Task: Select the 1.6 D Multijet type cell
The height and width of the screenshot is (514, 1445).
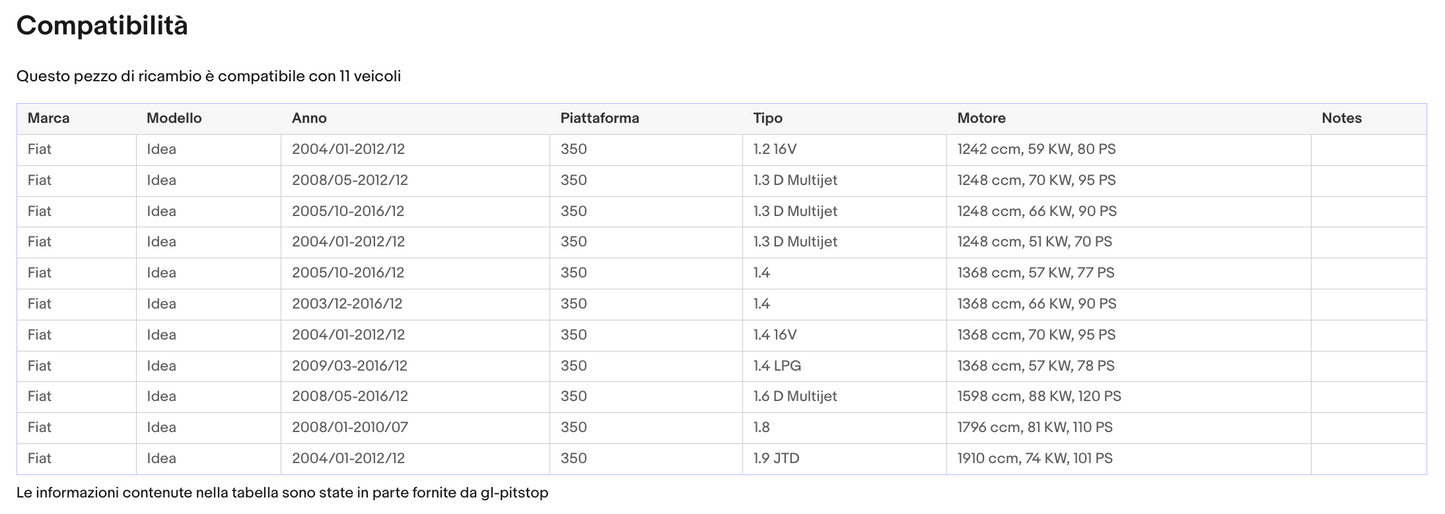Action: click(x=795, y=397)
